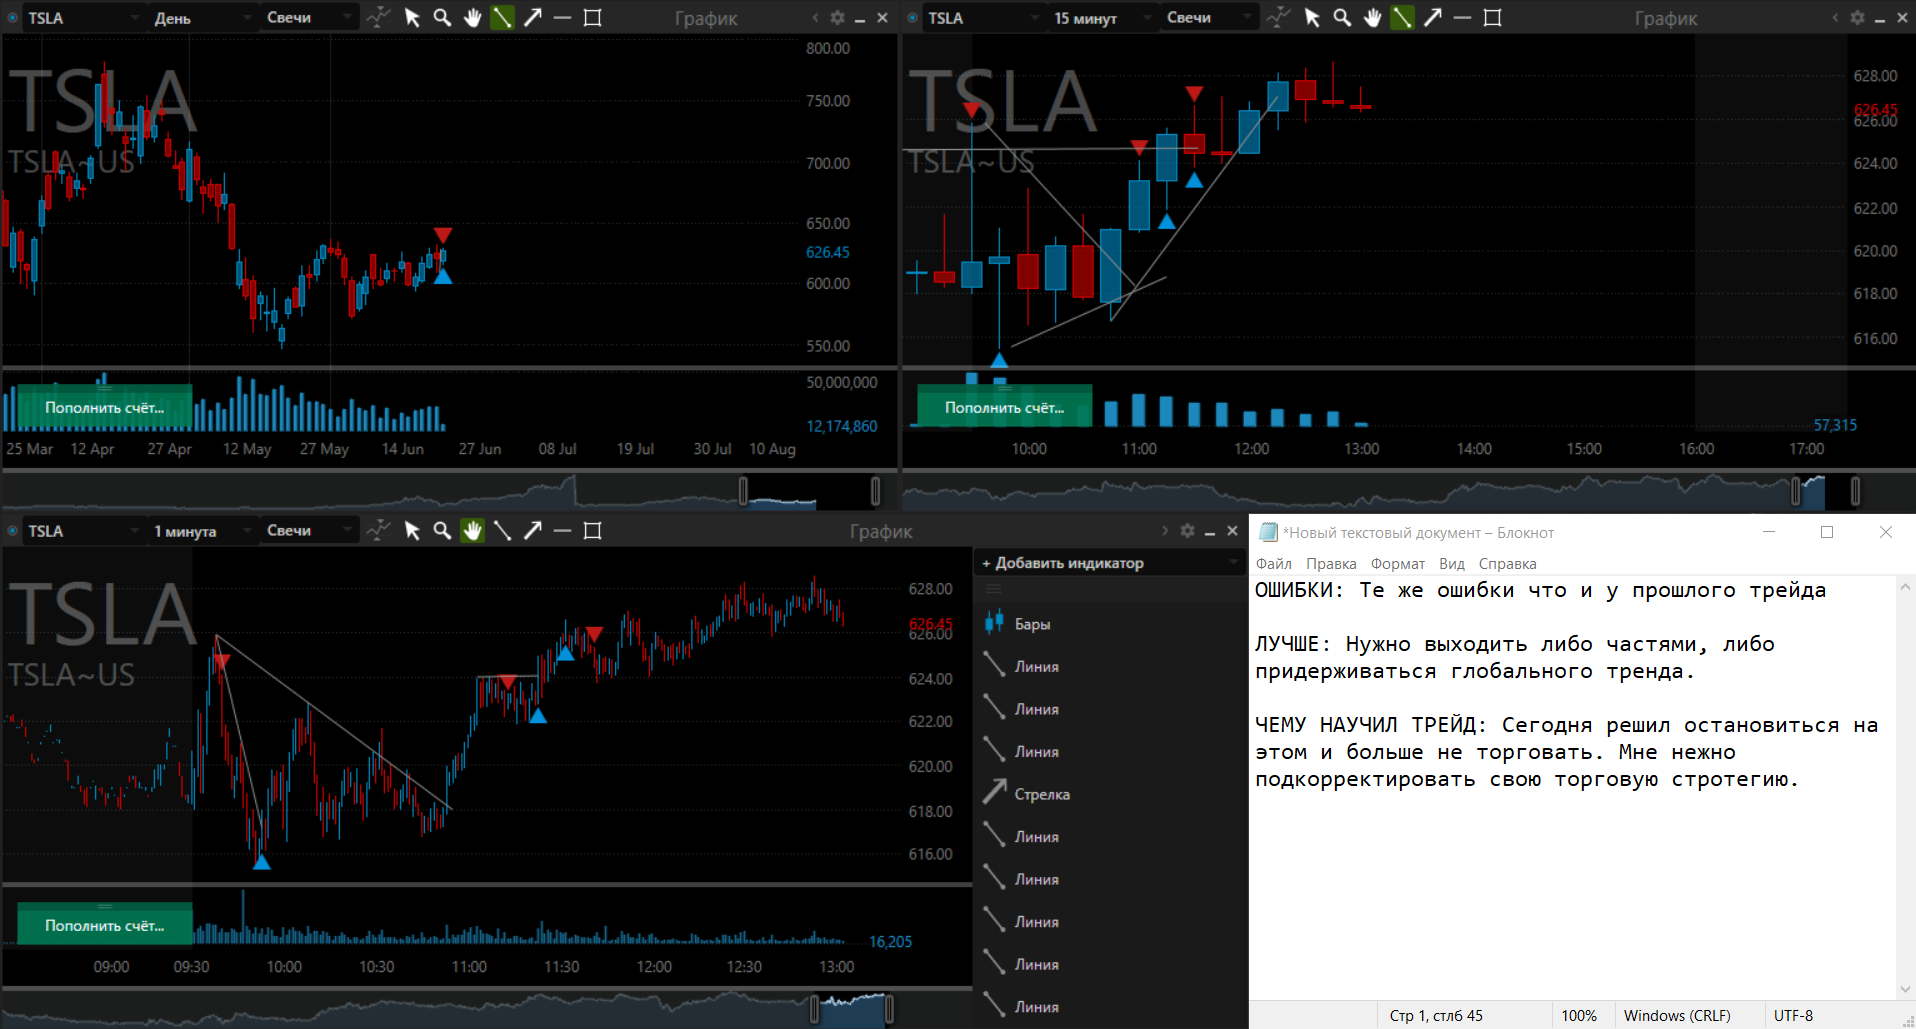Choose the hand pan tool in daily chart
Image resolution: width=1916 pixels, height=1029 pixels.
coord(472,17)
